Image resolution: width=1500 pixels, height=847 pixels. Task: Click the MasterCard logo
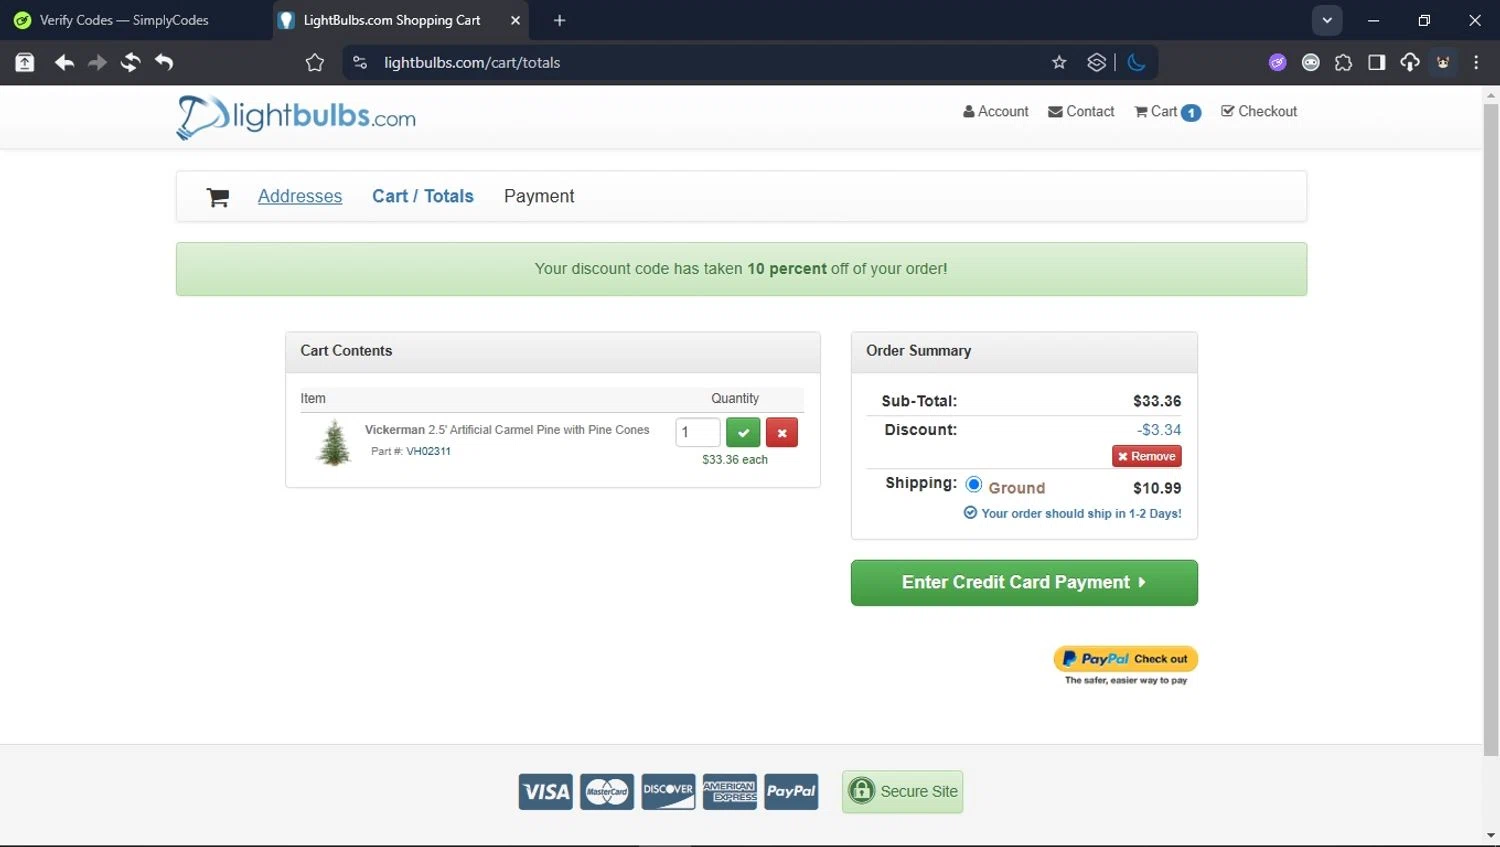pos(607,792)
